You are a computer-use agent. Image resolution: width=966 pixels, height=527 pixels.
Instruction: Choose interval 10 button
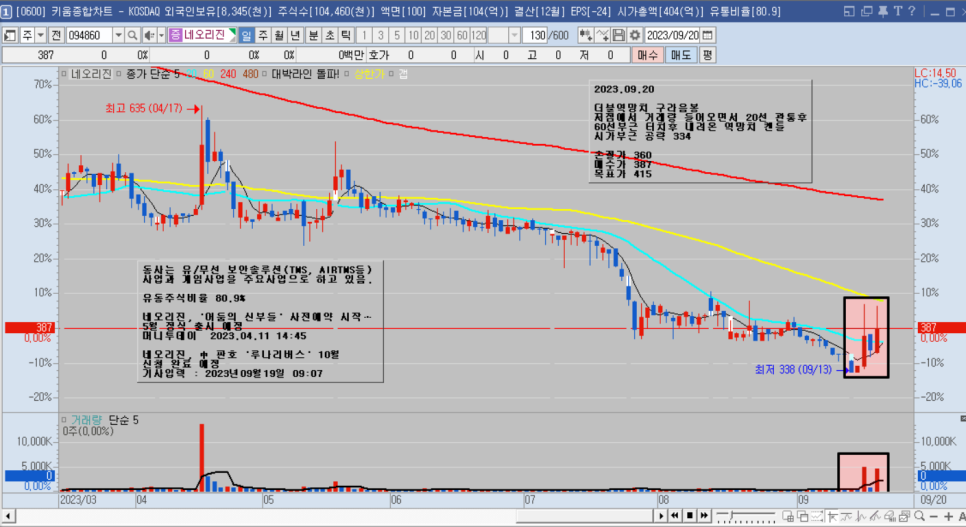[x=413, y=35]
